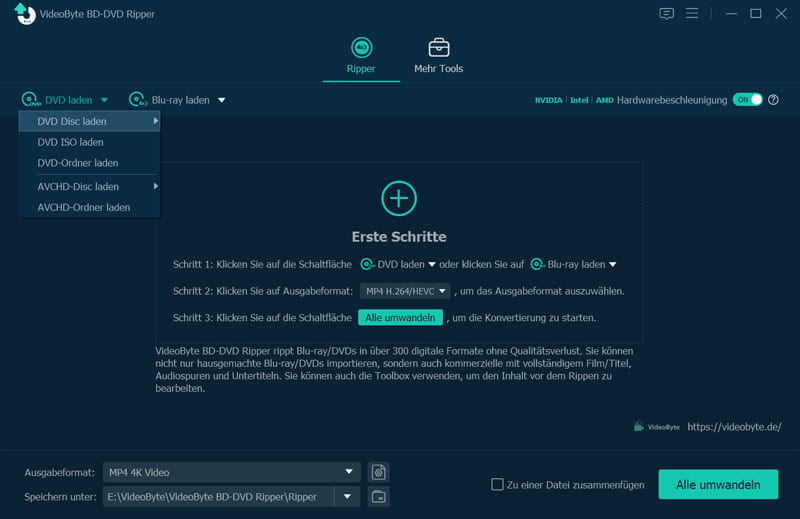Click the large plus icon to add disc
This screenshot has height=519, width=800.
pyautogui.click(x=399, y=198)
